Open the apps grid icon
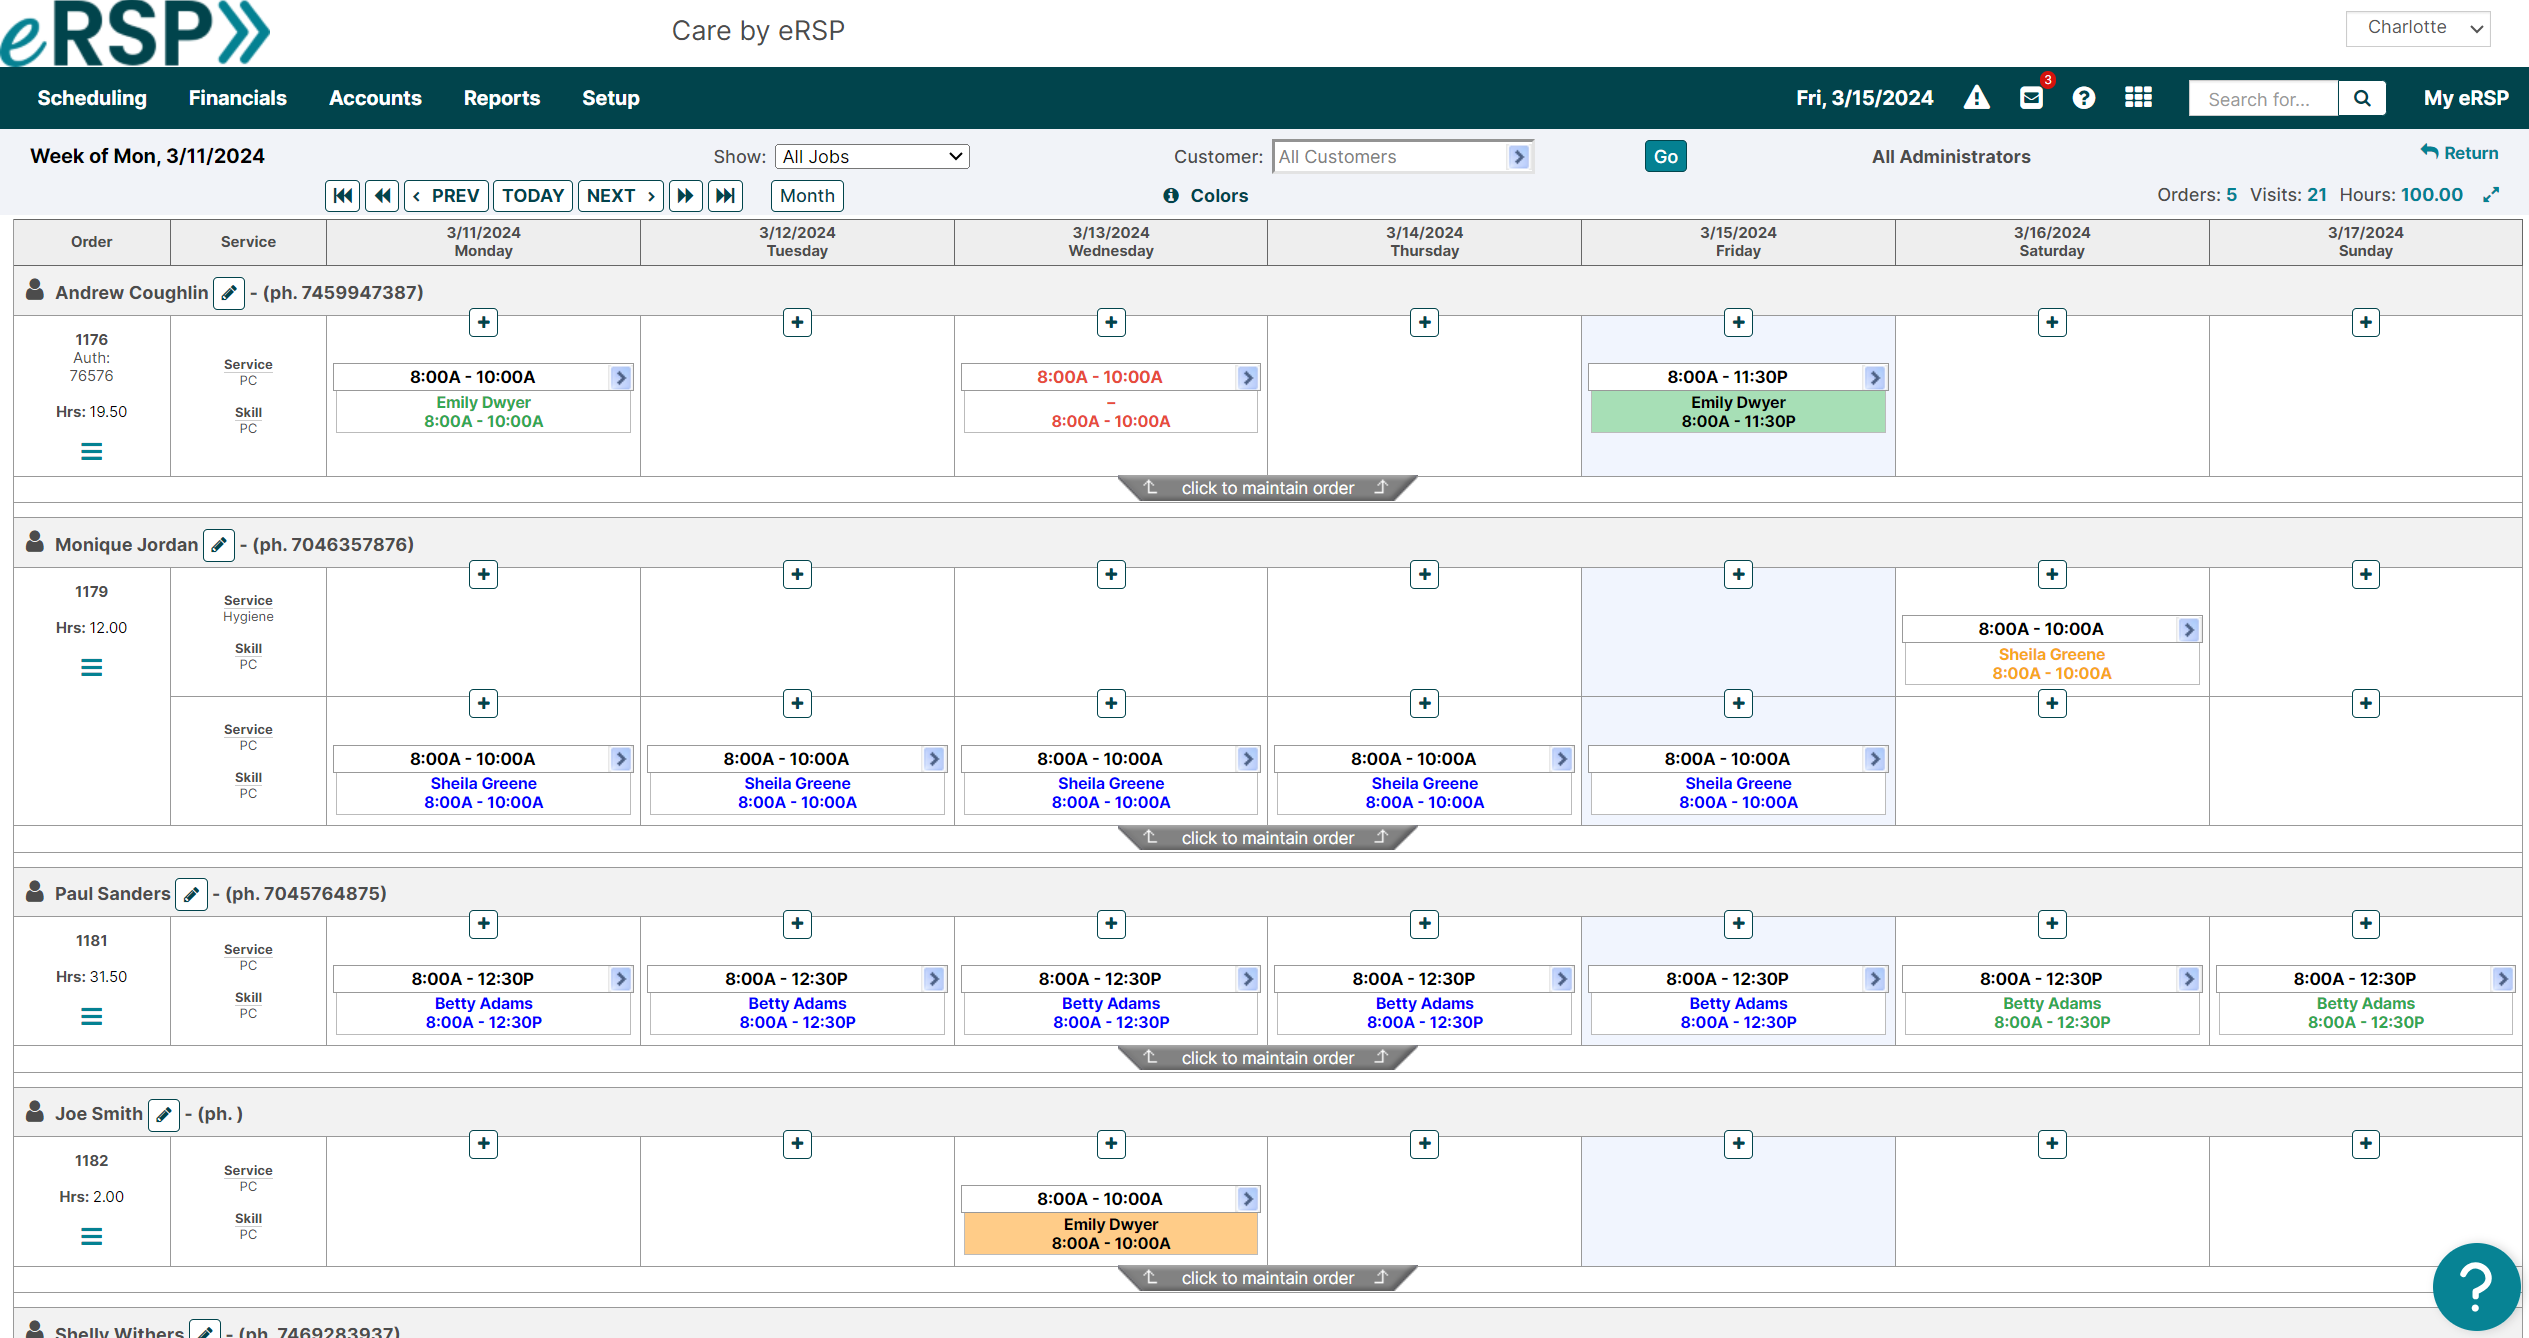The height and width of the screenshot is (1338, 2529). pyautogui.click(x=2139, y=97)
